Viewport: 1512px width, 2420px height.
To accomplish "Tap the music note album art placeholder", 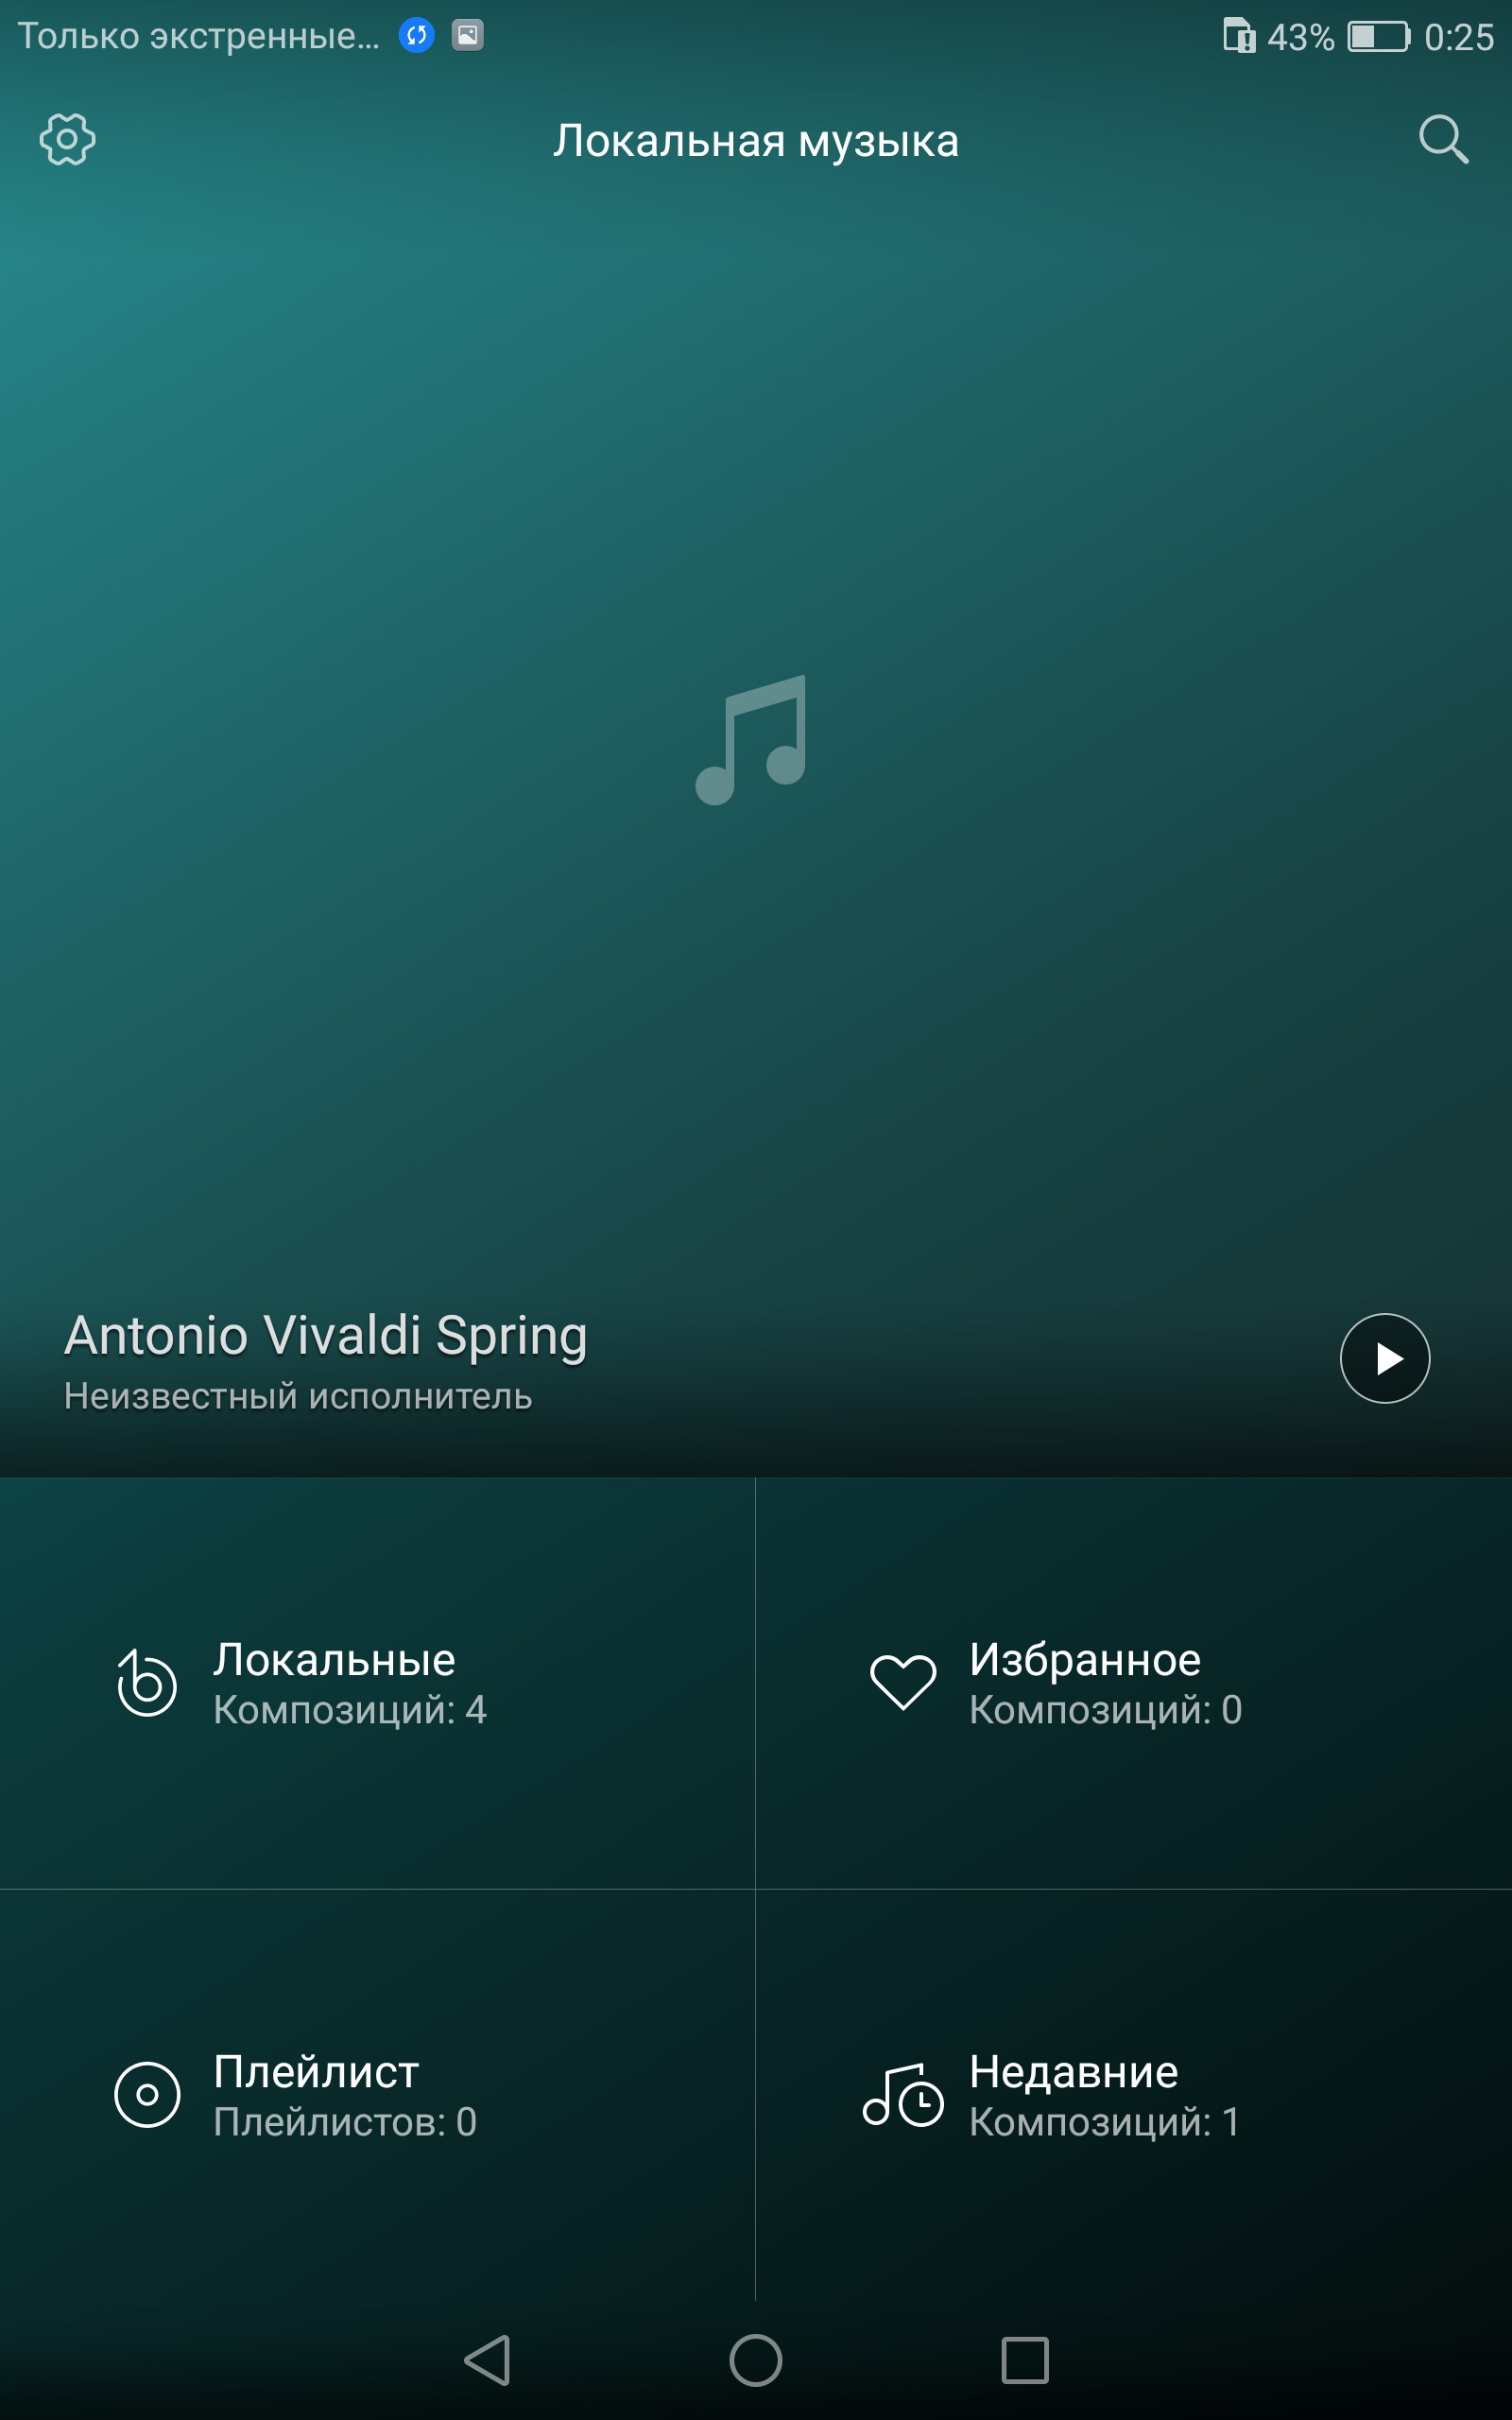I will [751, 740].
